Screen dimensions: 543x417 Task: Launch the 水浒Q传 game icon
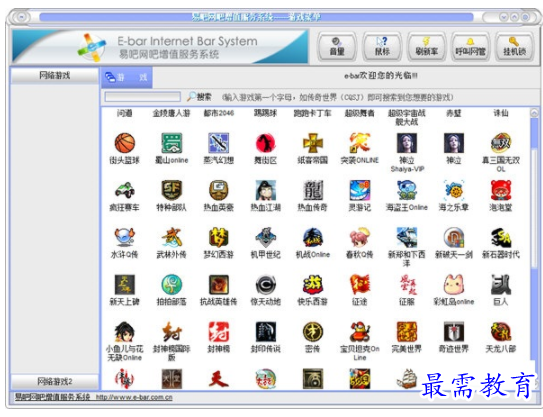(125, 237)
